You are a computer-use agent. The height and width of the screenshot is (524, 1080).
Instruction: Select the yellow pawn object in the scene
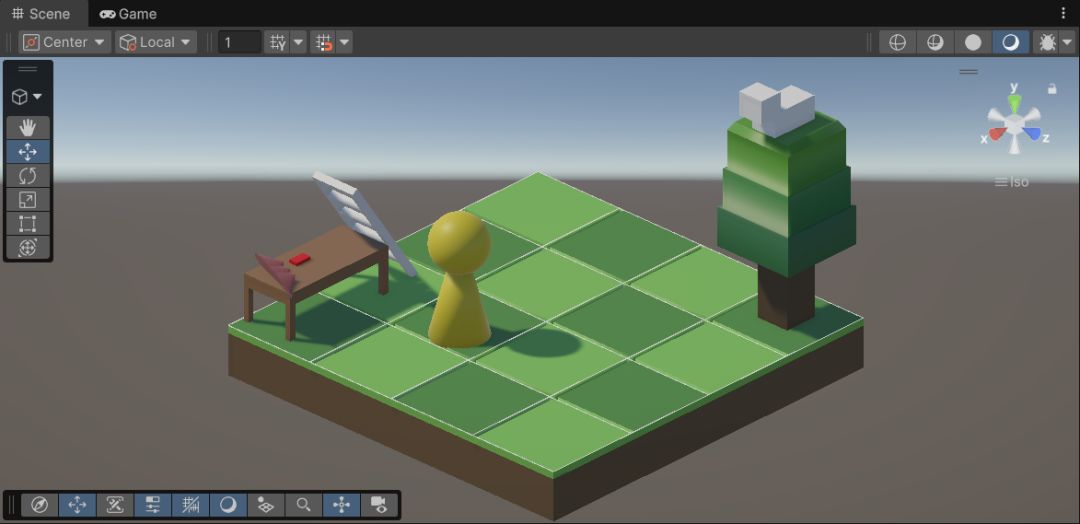click(459, 279)
